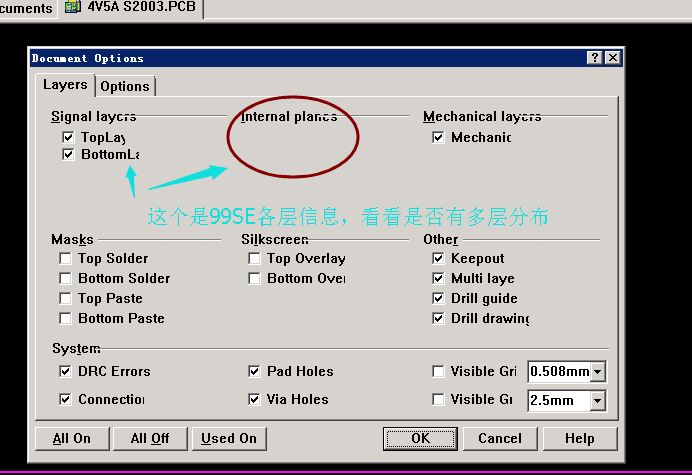Toggle the Keepout layer checkbox

(438, 258)
